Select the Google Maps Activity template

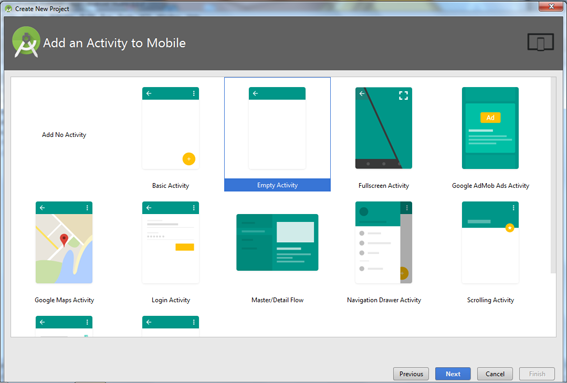tap(64, 242)
